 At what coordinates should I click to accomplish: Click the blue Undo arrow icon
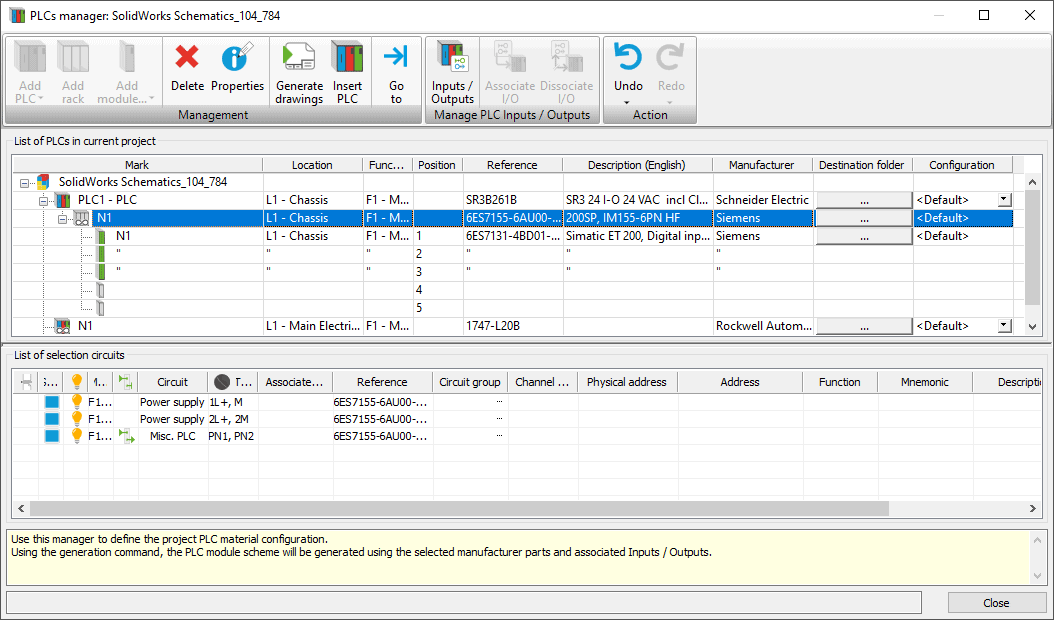628,57
